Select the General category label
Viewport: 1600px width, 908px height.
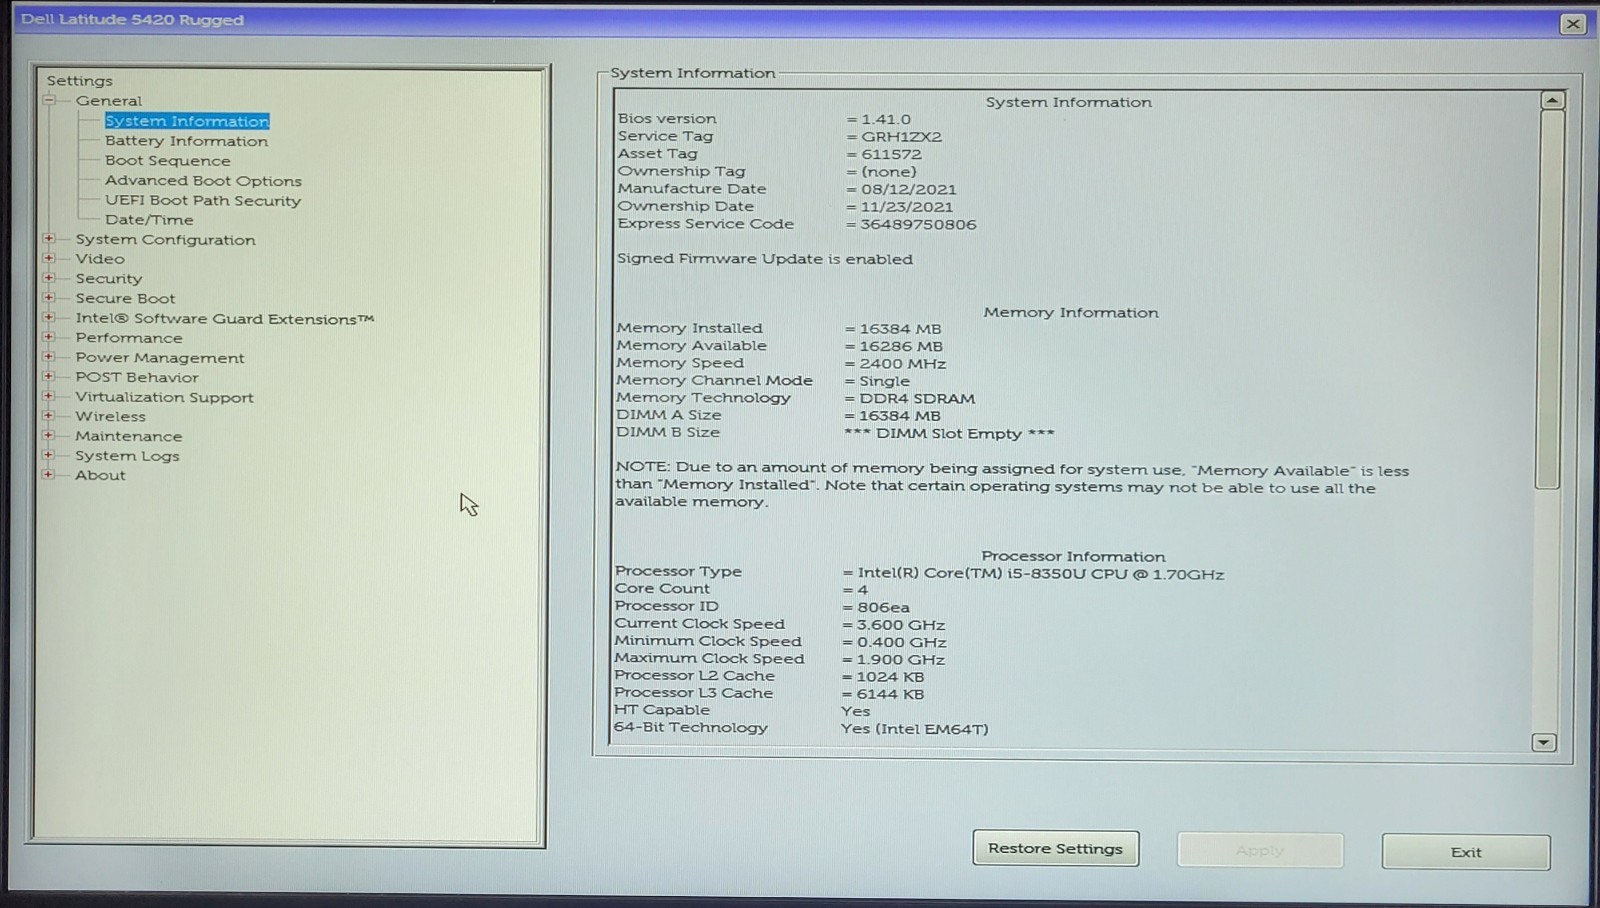tap(109, 101)
